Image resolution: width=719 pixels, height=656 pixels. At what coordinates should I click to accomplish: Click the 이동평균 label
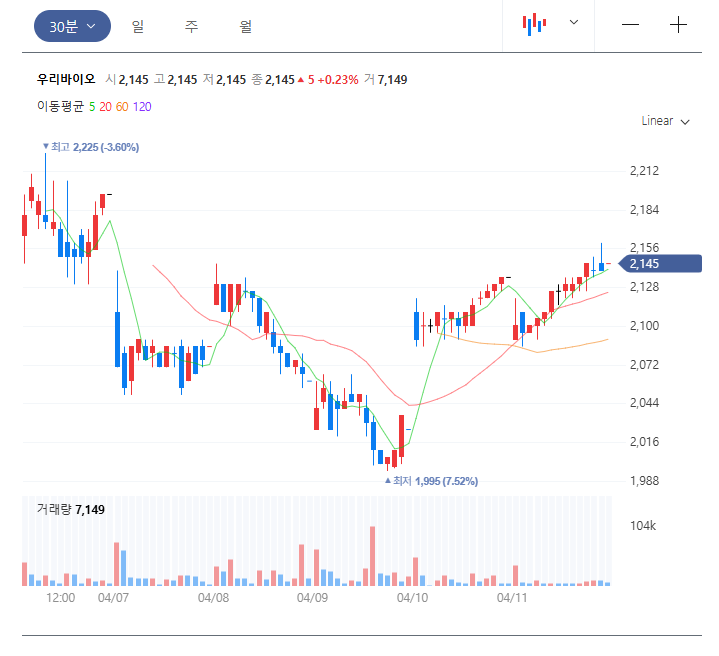pyautogui.click(x=61, y=106)
